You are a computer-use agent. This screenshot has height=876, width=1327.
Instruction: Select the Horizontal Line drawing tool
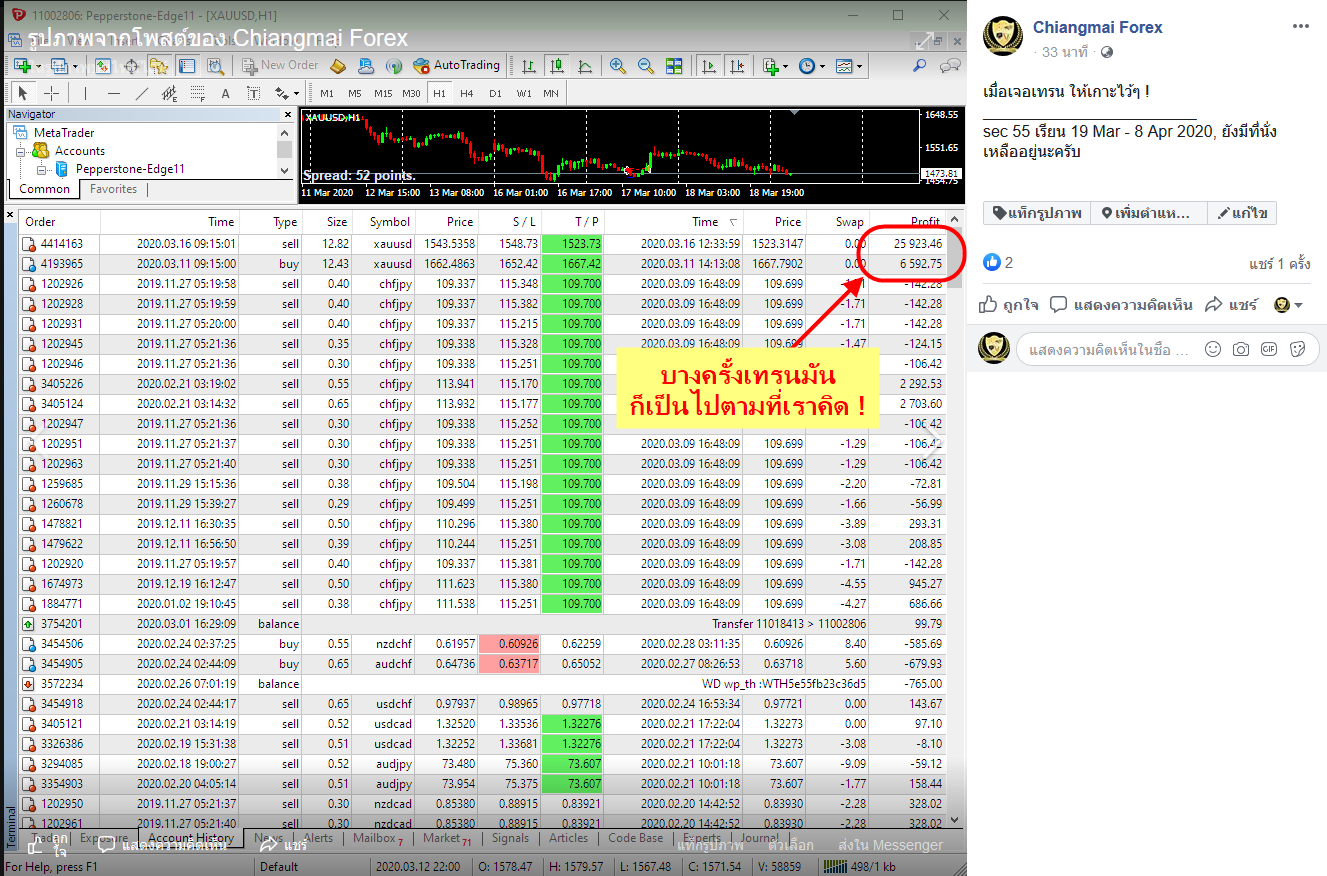(x=114, y=94)
